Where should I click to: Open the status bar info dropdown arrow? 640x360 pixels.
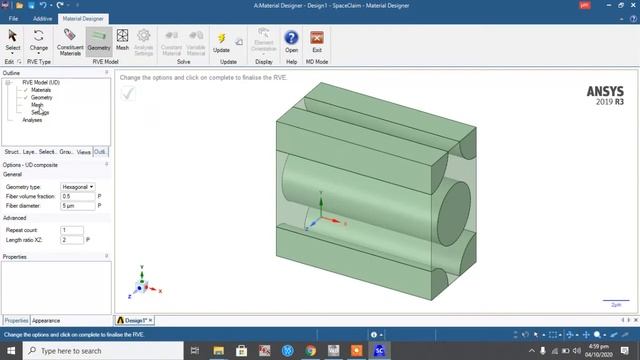tap(381, 335)
